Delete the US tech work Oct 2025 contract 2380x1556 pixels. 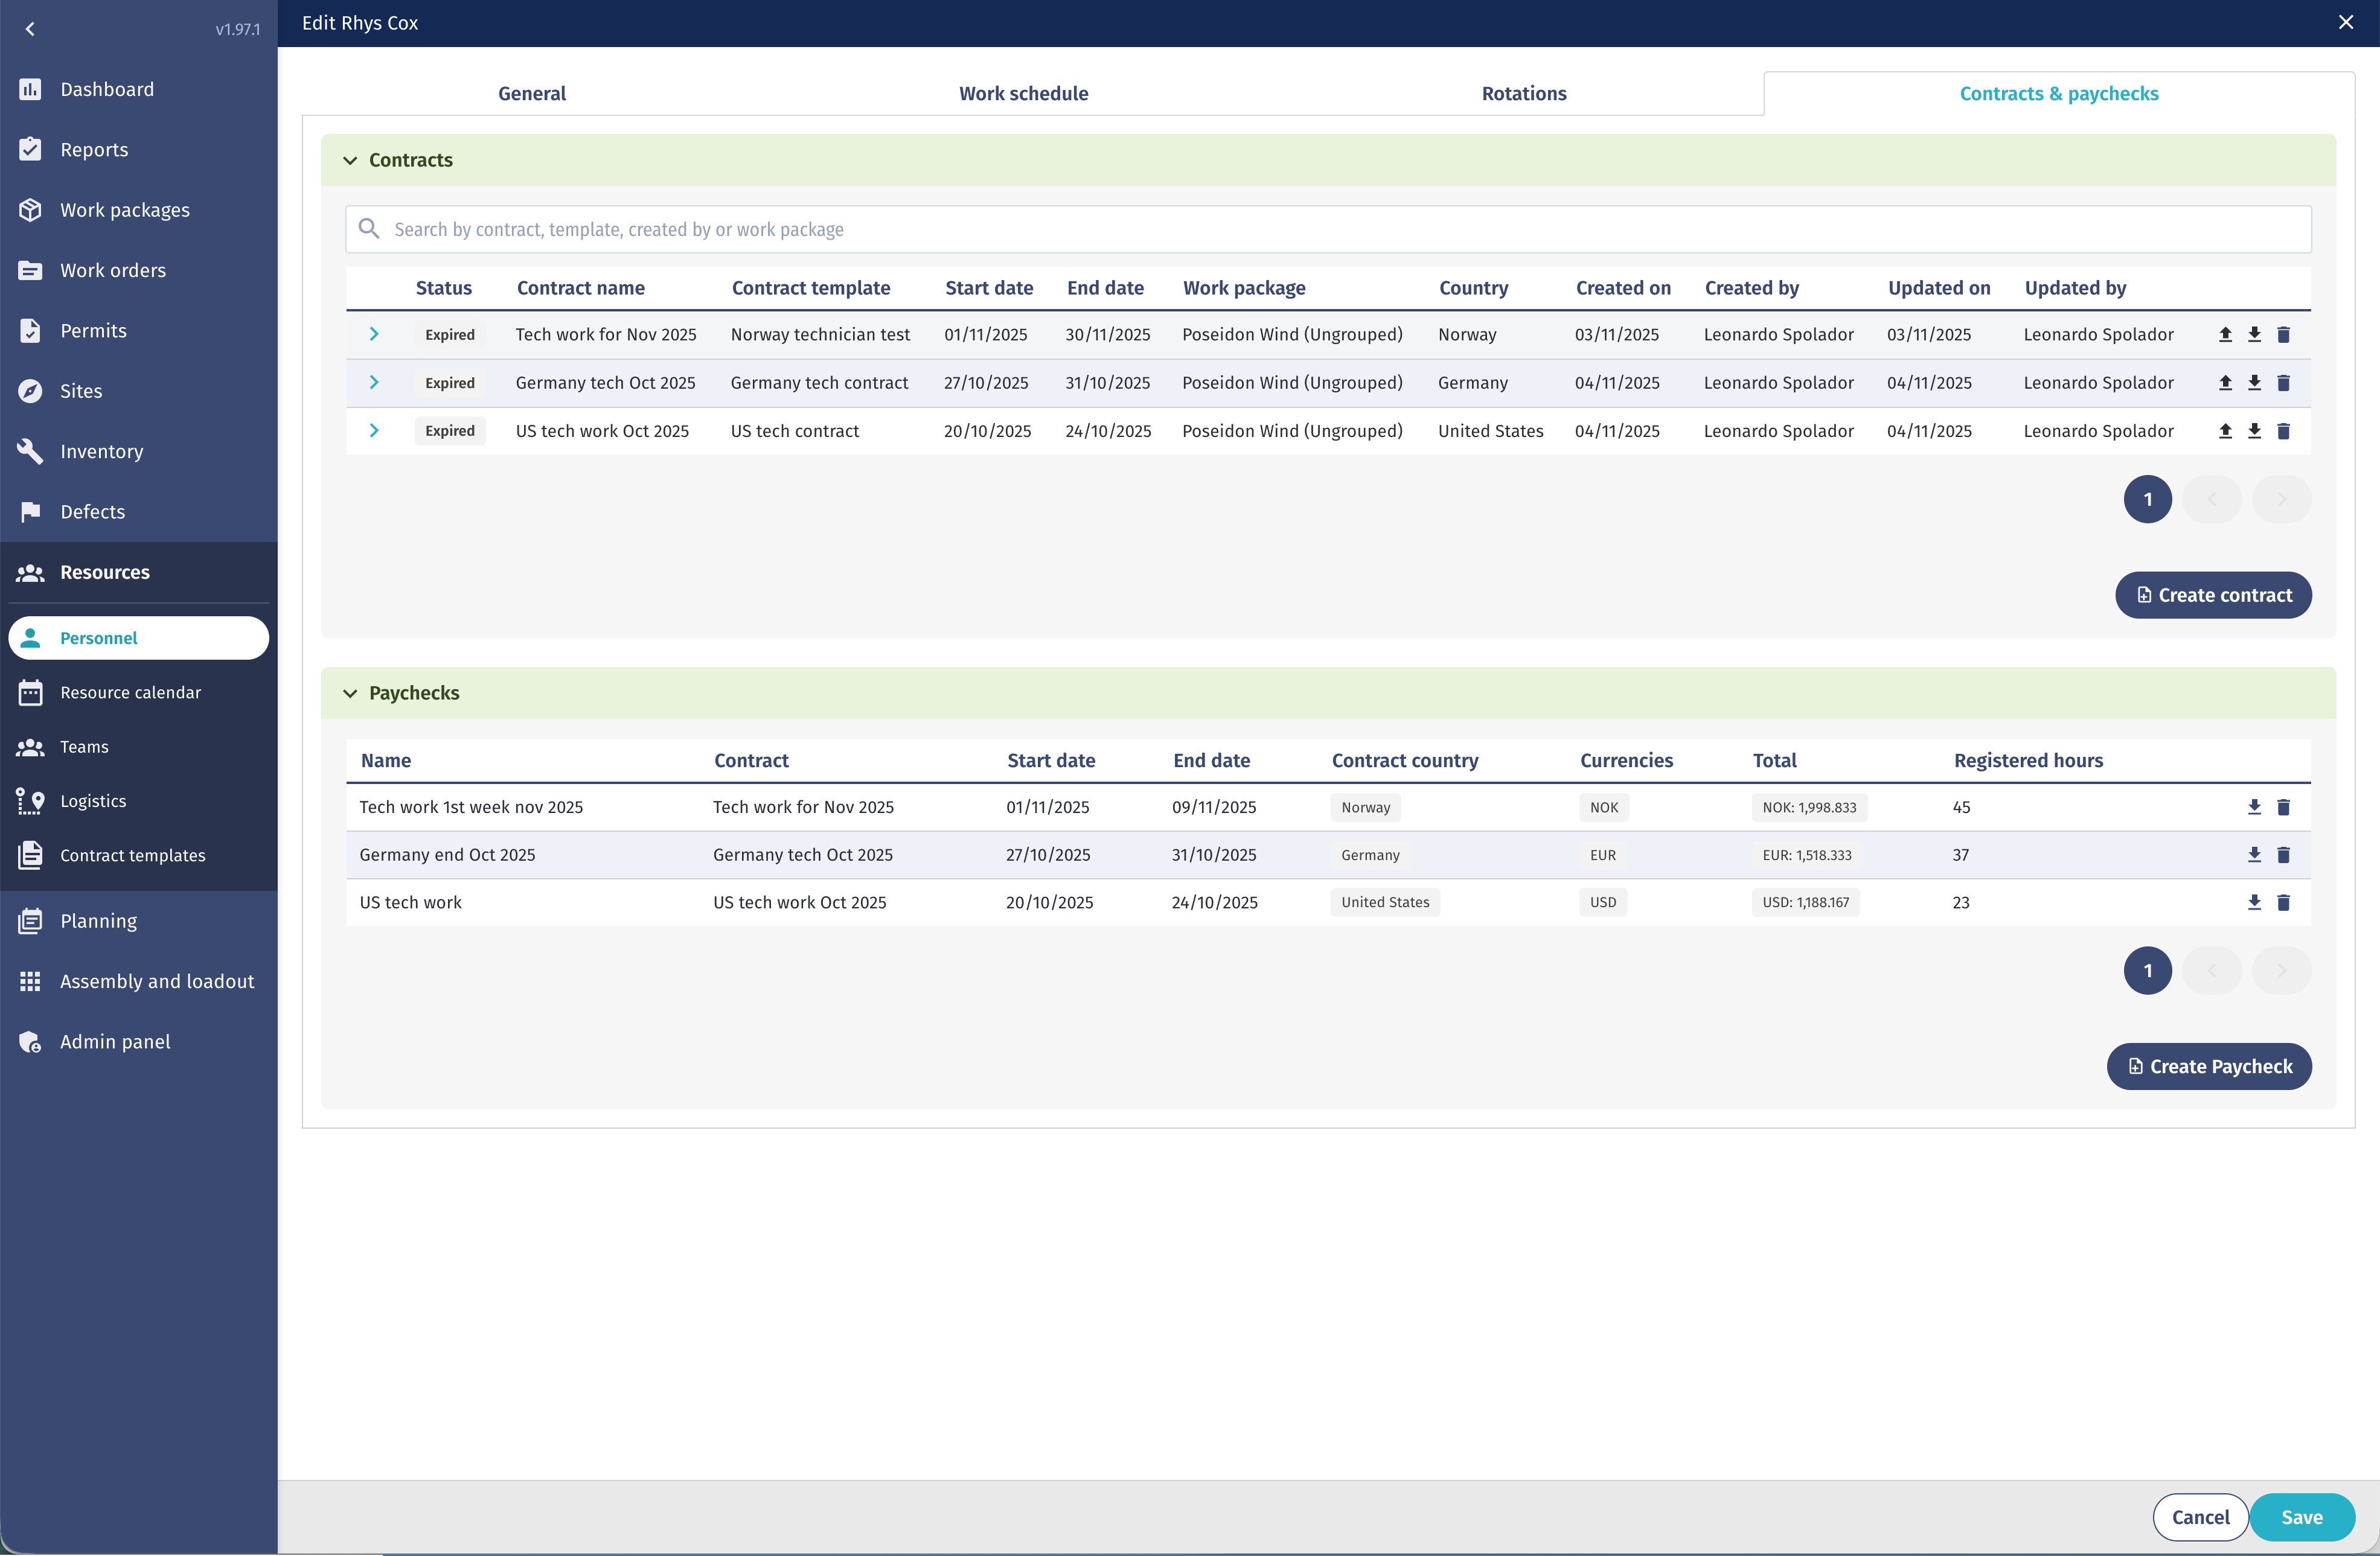(x=2283, y=431)
